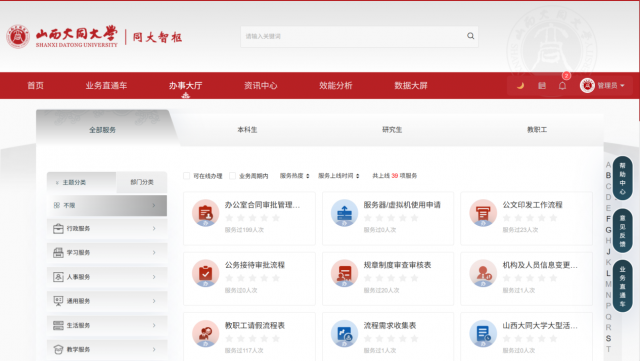The width and height of the screenshot is (640, 361).
Task: Open the 流程需求收集表 service icon
Action: (344, 334)
